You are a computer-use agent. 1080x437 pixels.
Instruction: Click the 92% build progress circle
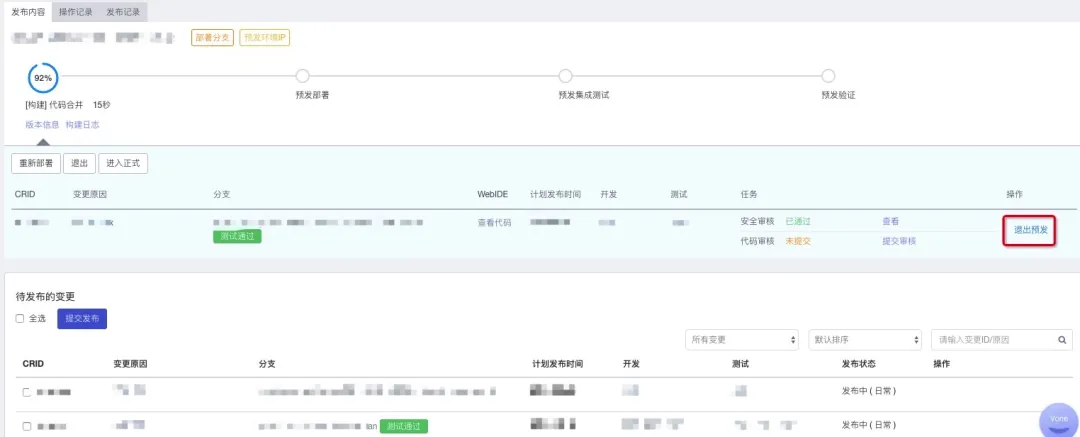[x=43, y=77]
